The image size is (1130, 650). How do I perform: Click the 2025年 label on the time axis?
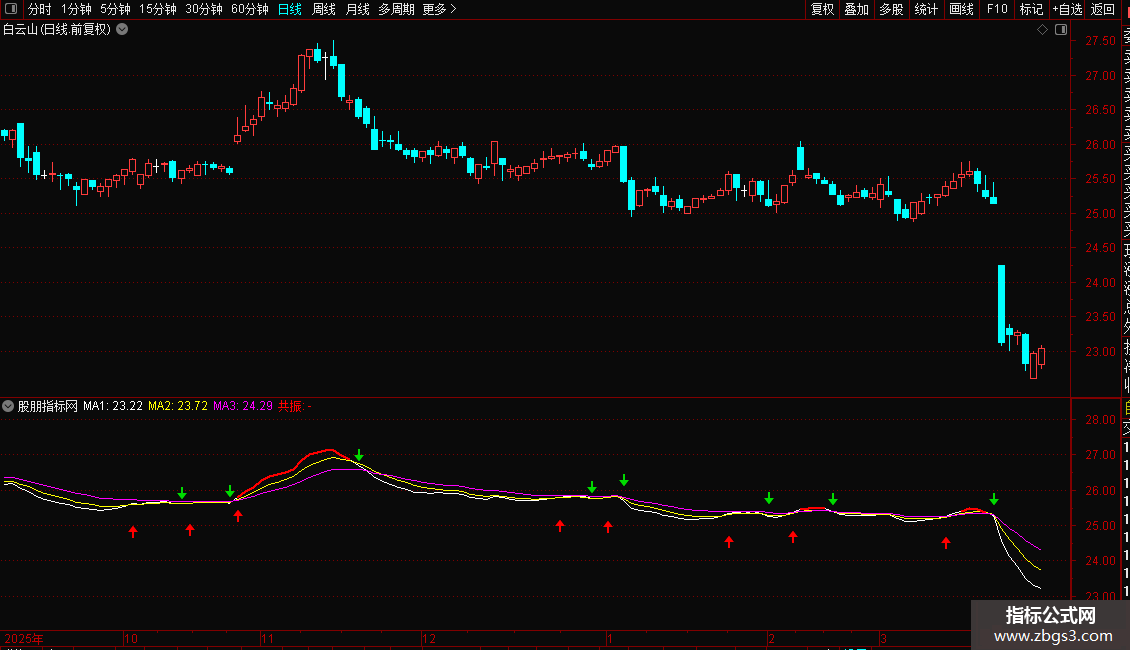coord(24,638)
